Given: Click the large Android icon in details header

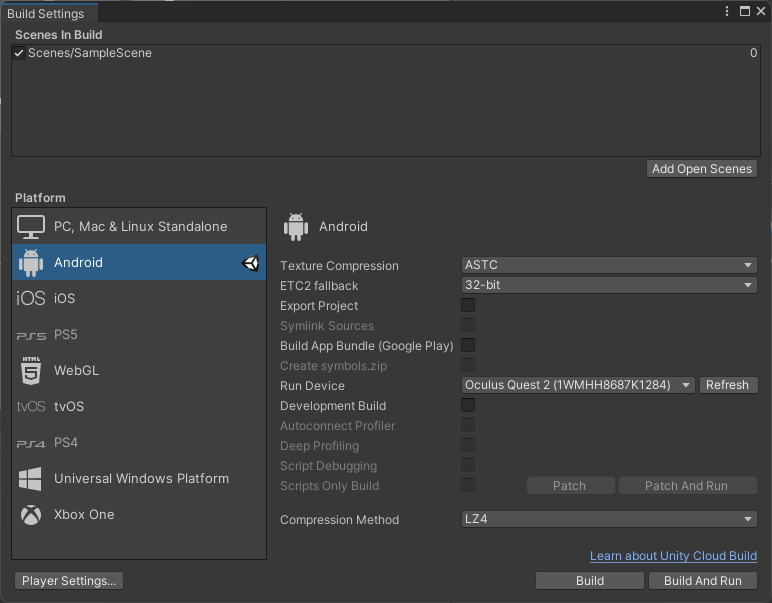Looking at the screenshot, I should 296,227.
